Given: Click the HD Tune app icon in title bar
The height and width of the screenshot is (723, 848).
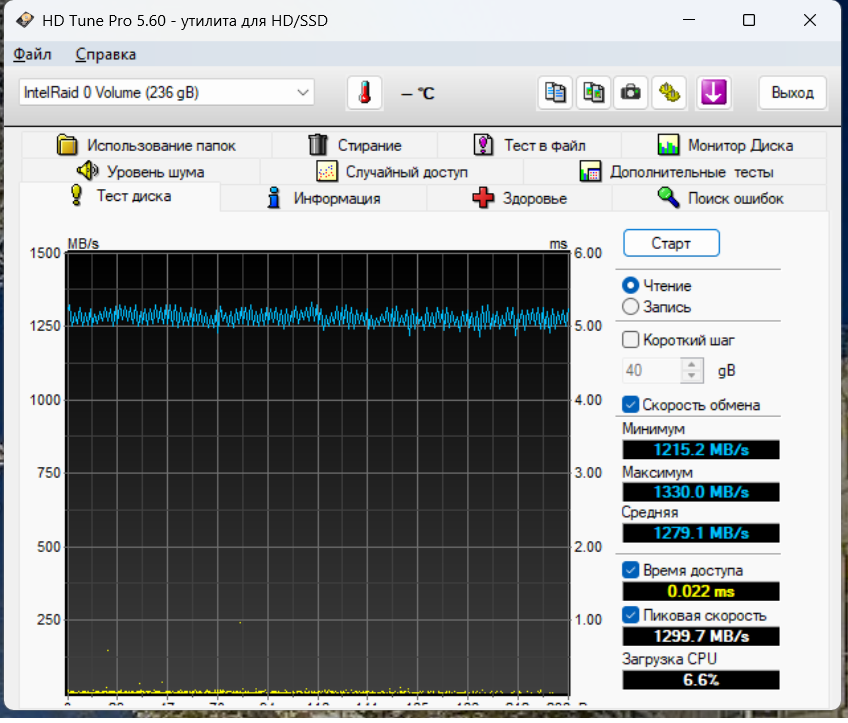Looking at the screenshot, I should 24,21.
